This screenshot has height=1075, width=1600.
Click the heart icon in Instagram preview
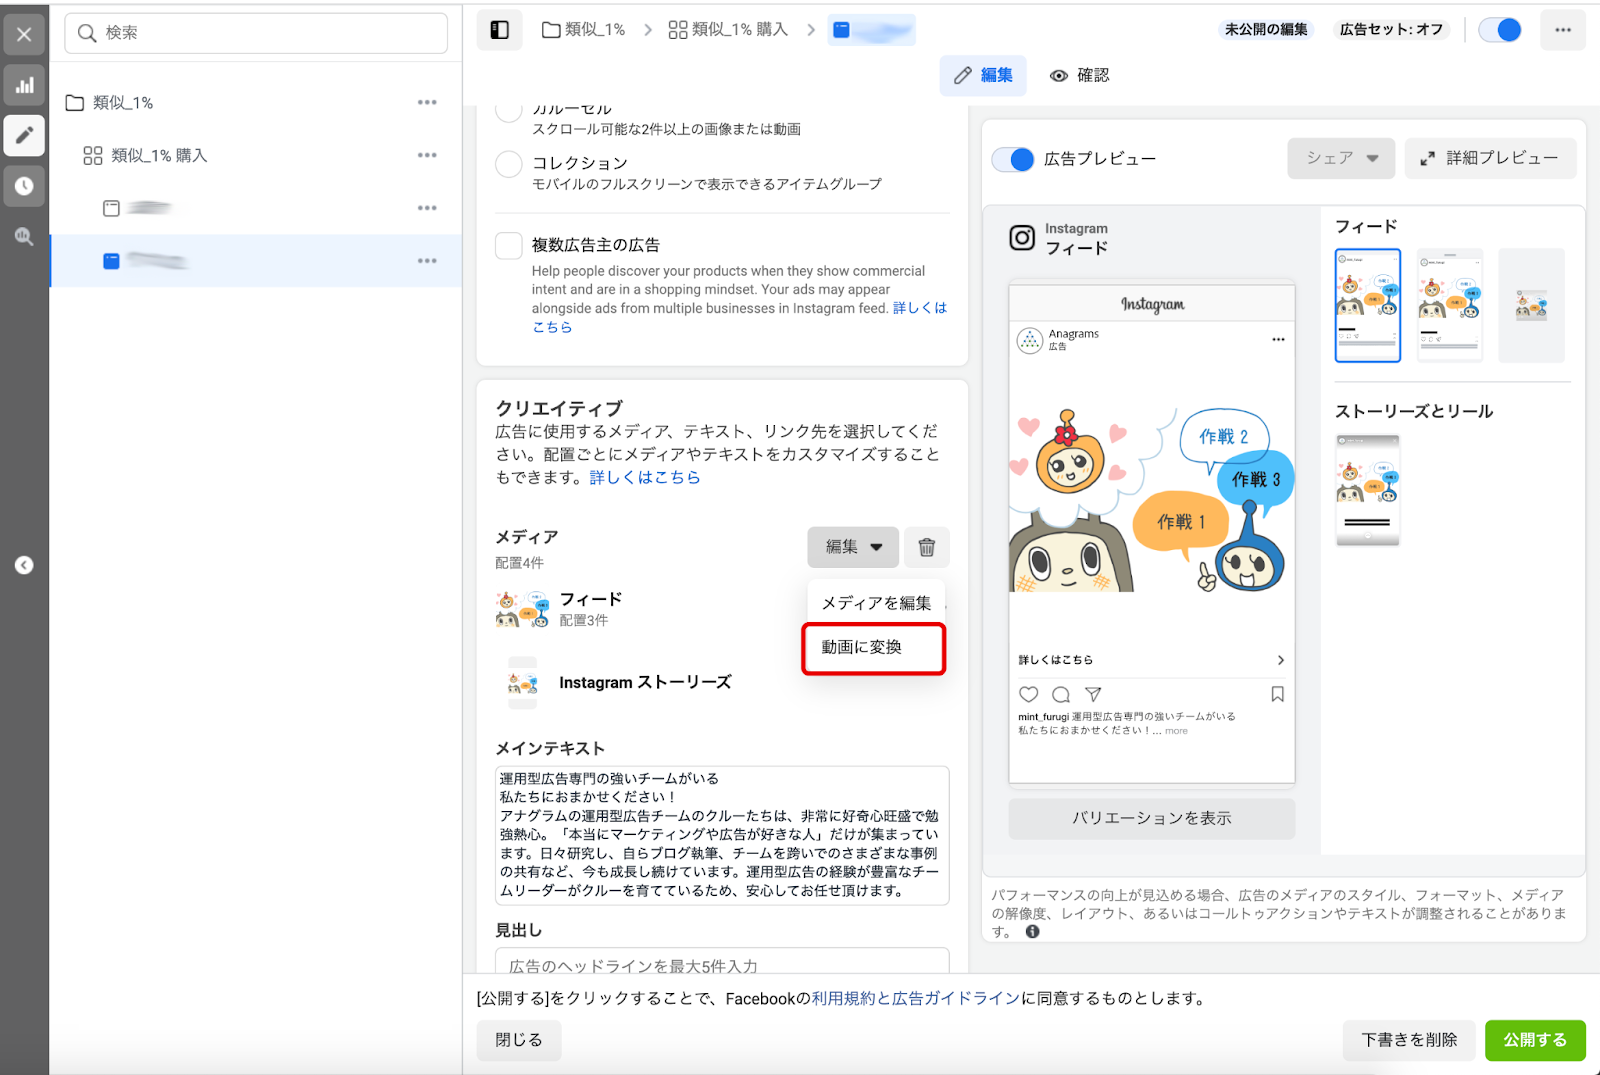[x=1028, y=694]
